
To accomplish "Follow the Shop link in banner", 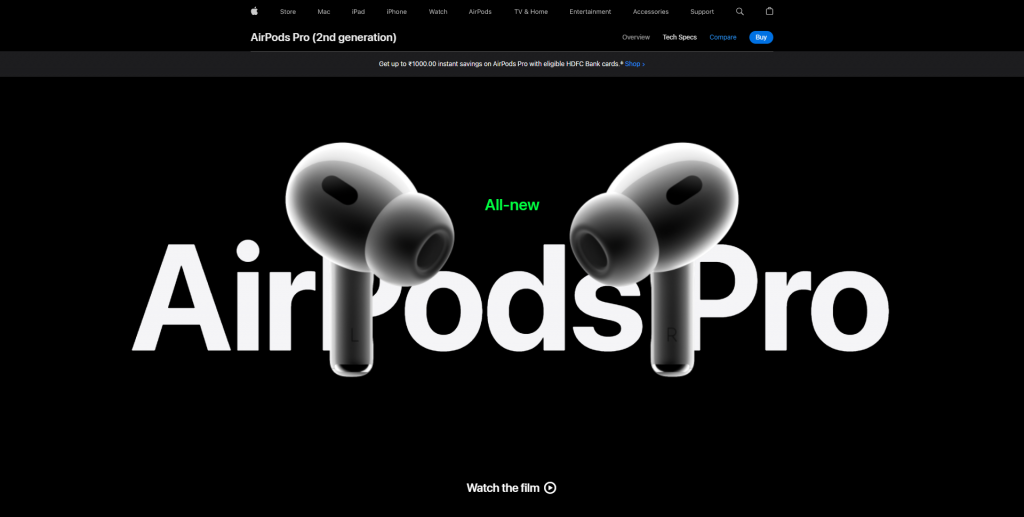I will coord(635,64).
